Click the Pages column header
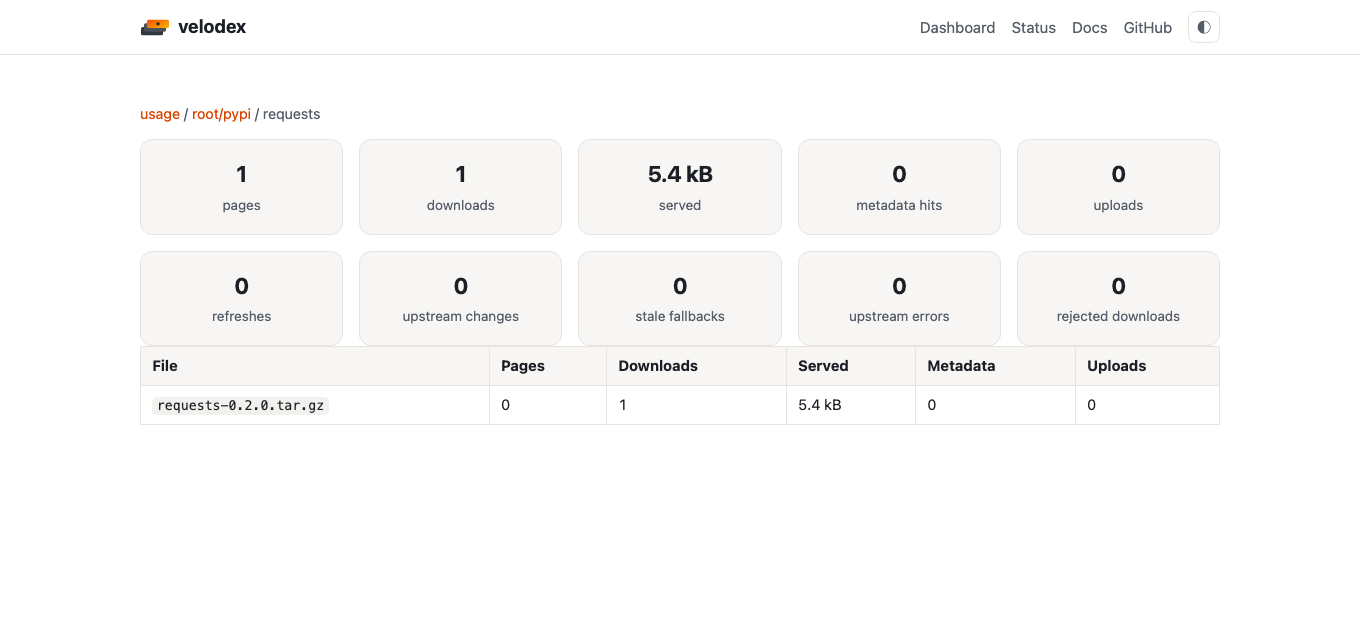 click(548, 366)
